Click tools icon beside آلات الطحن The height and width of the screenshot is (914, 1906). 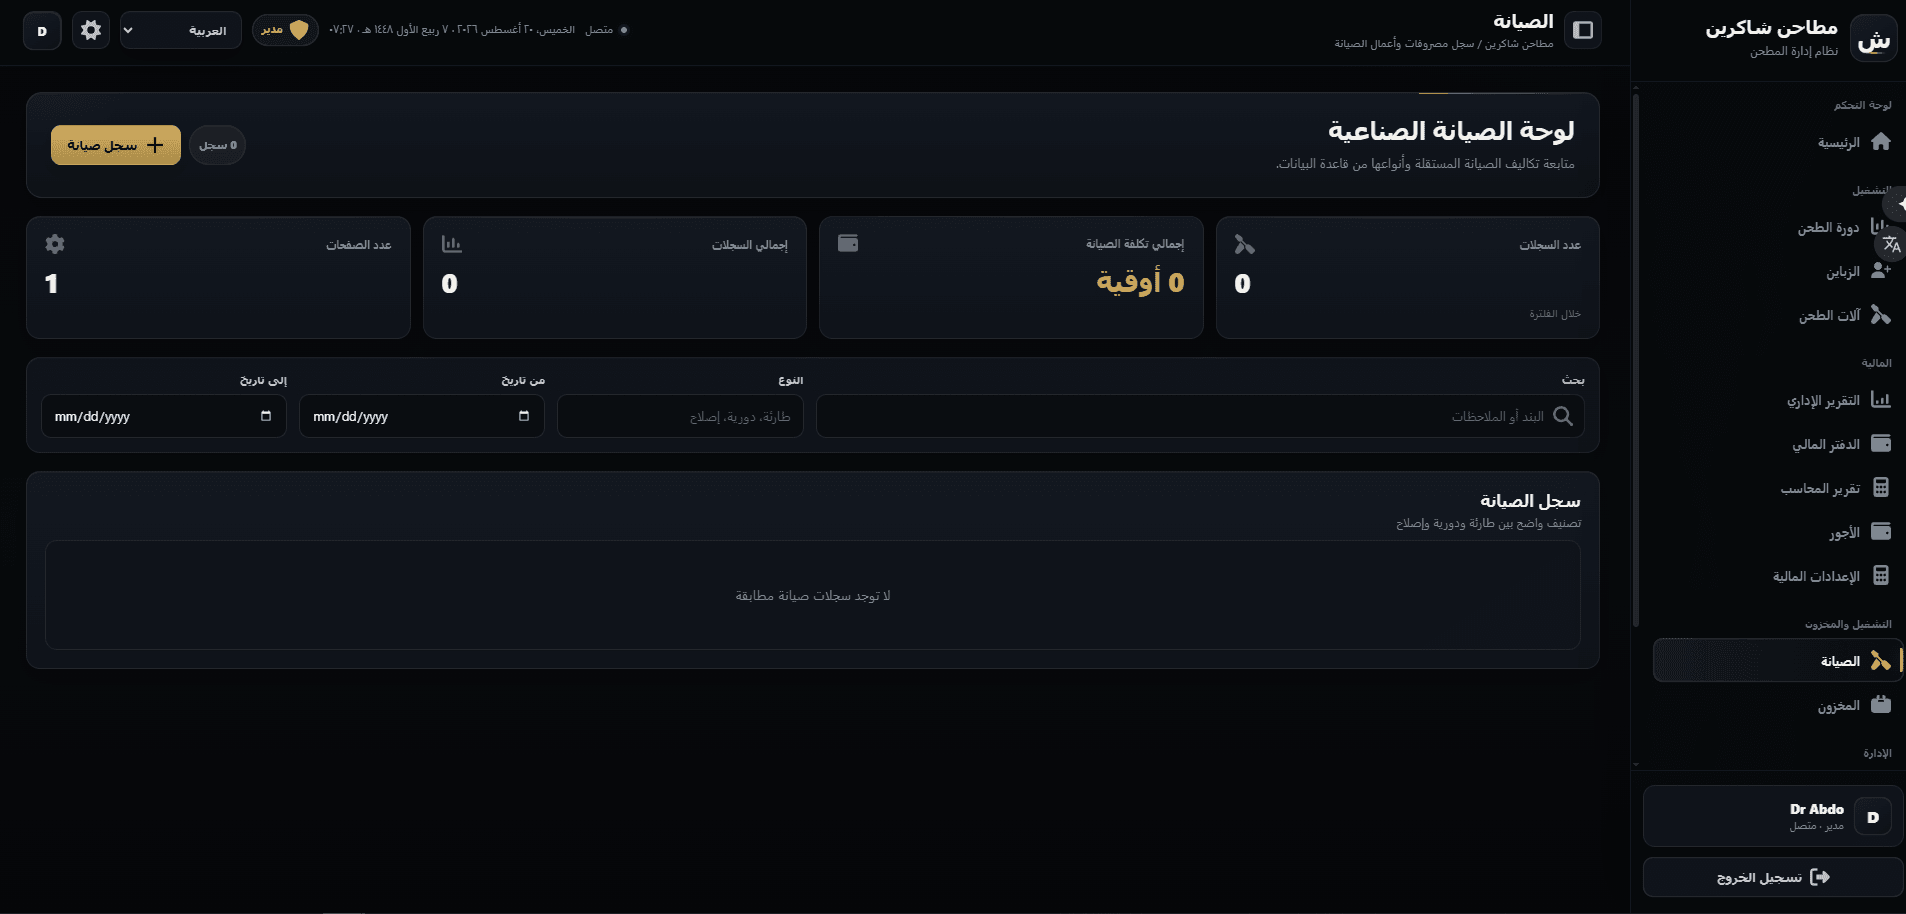coord(1880,315)
